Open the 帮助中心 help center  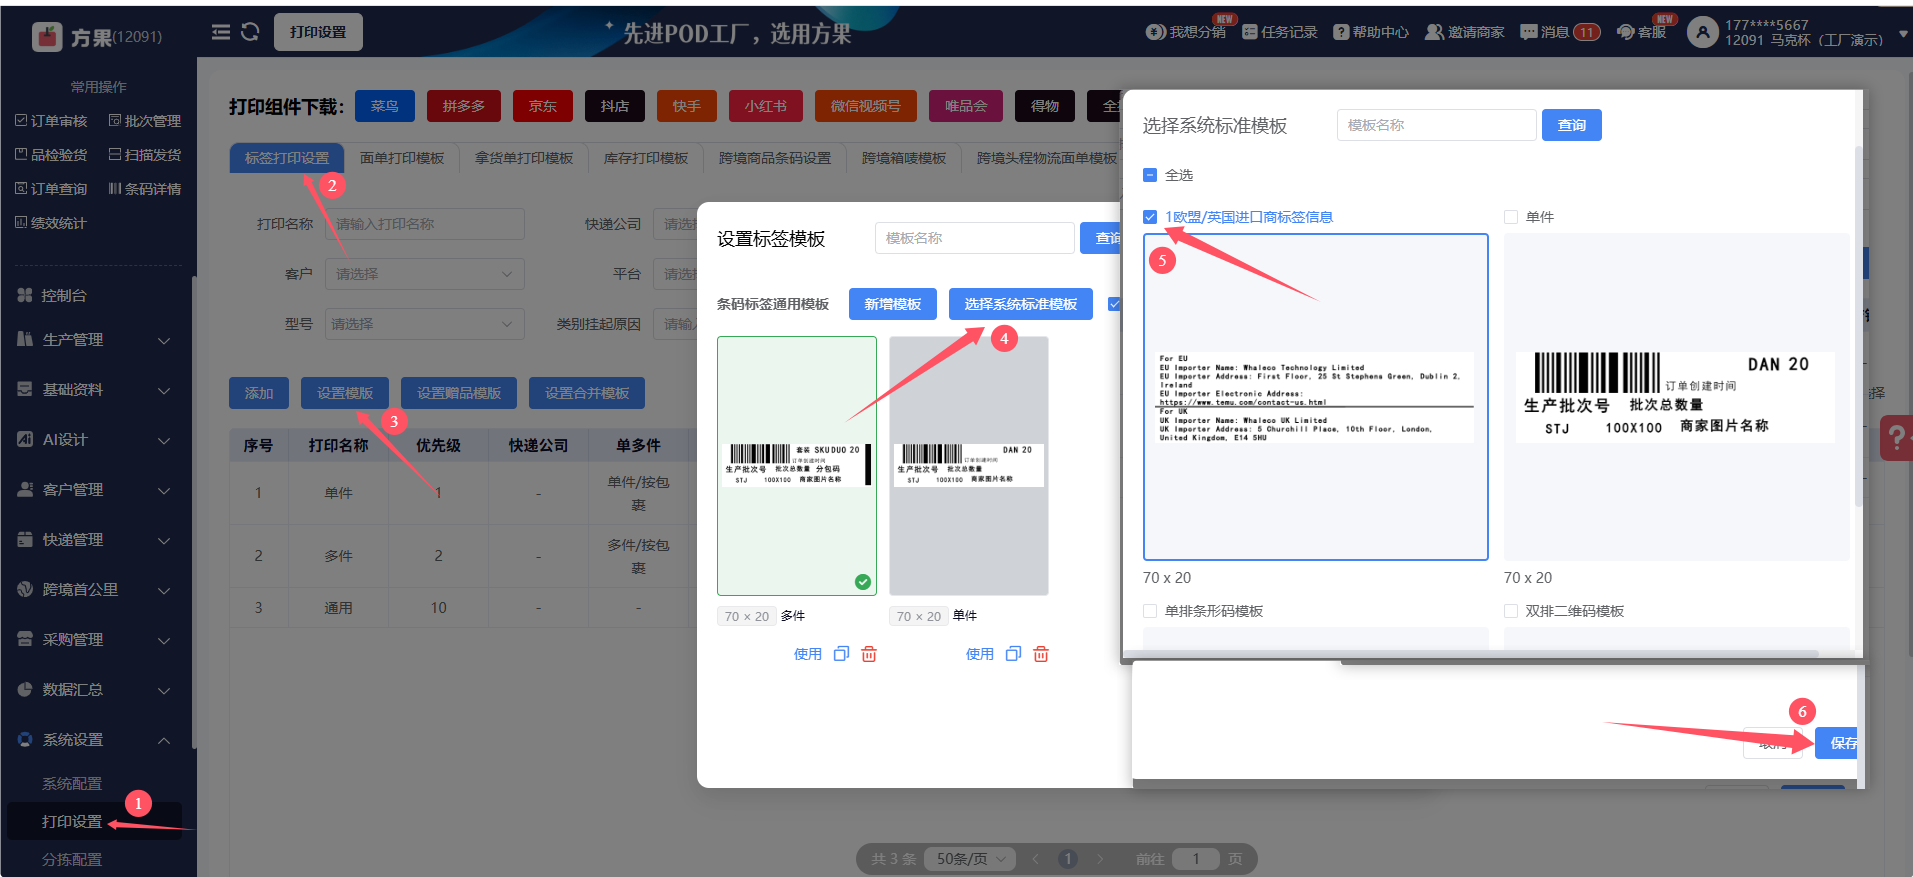(x=1371, y=32)
